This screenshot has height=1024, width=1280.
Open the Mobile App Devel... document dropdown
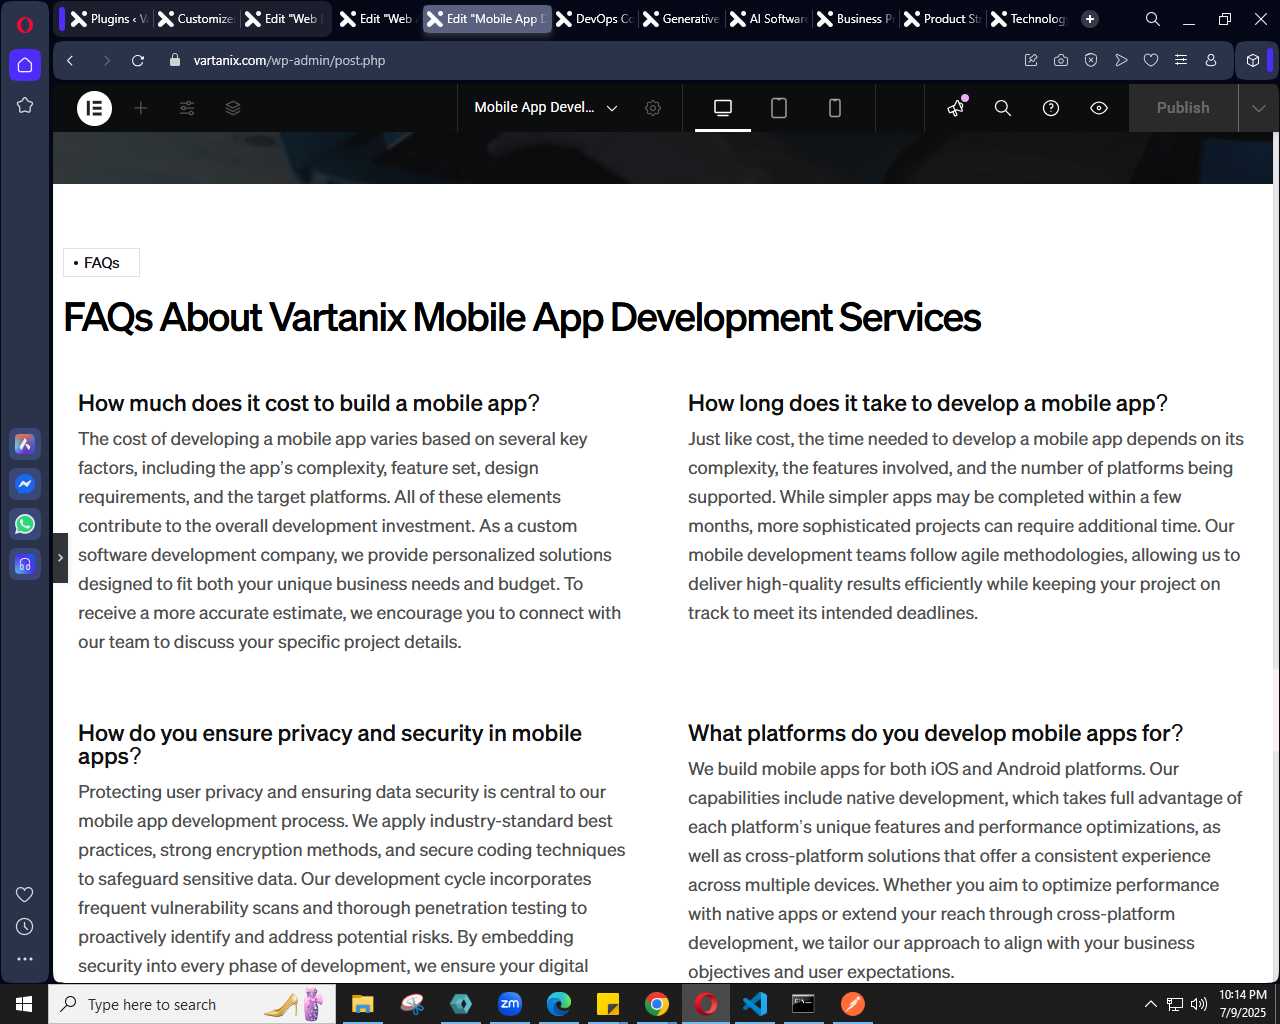pyautogui.click(x=546, y=108)
